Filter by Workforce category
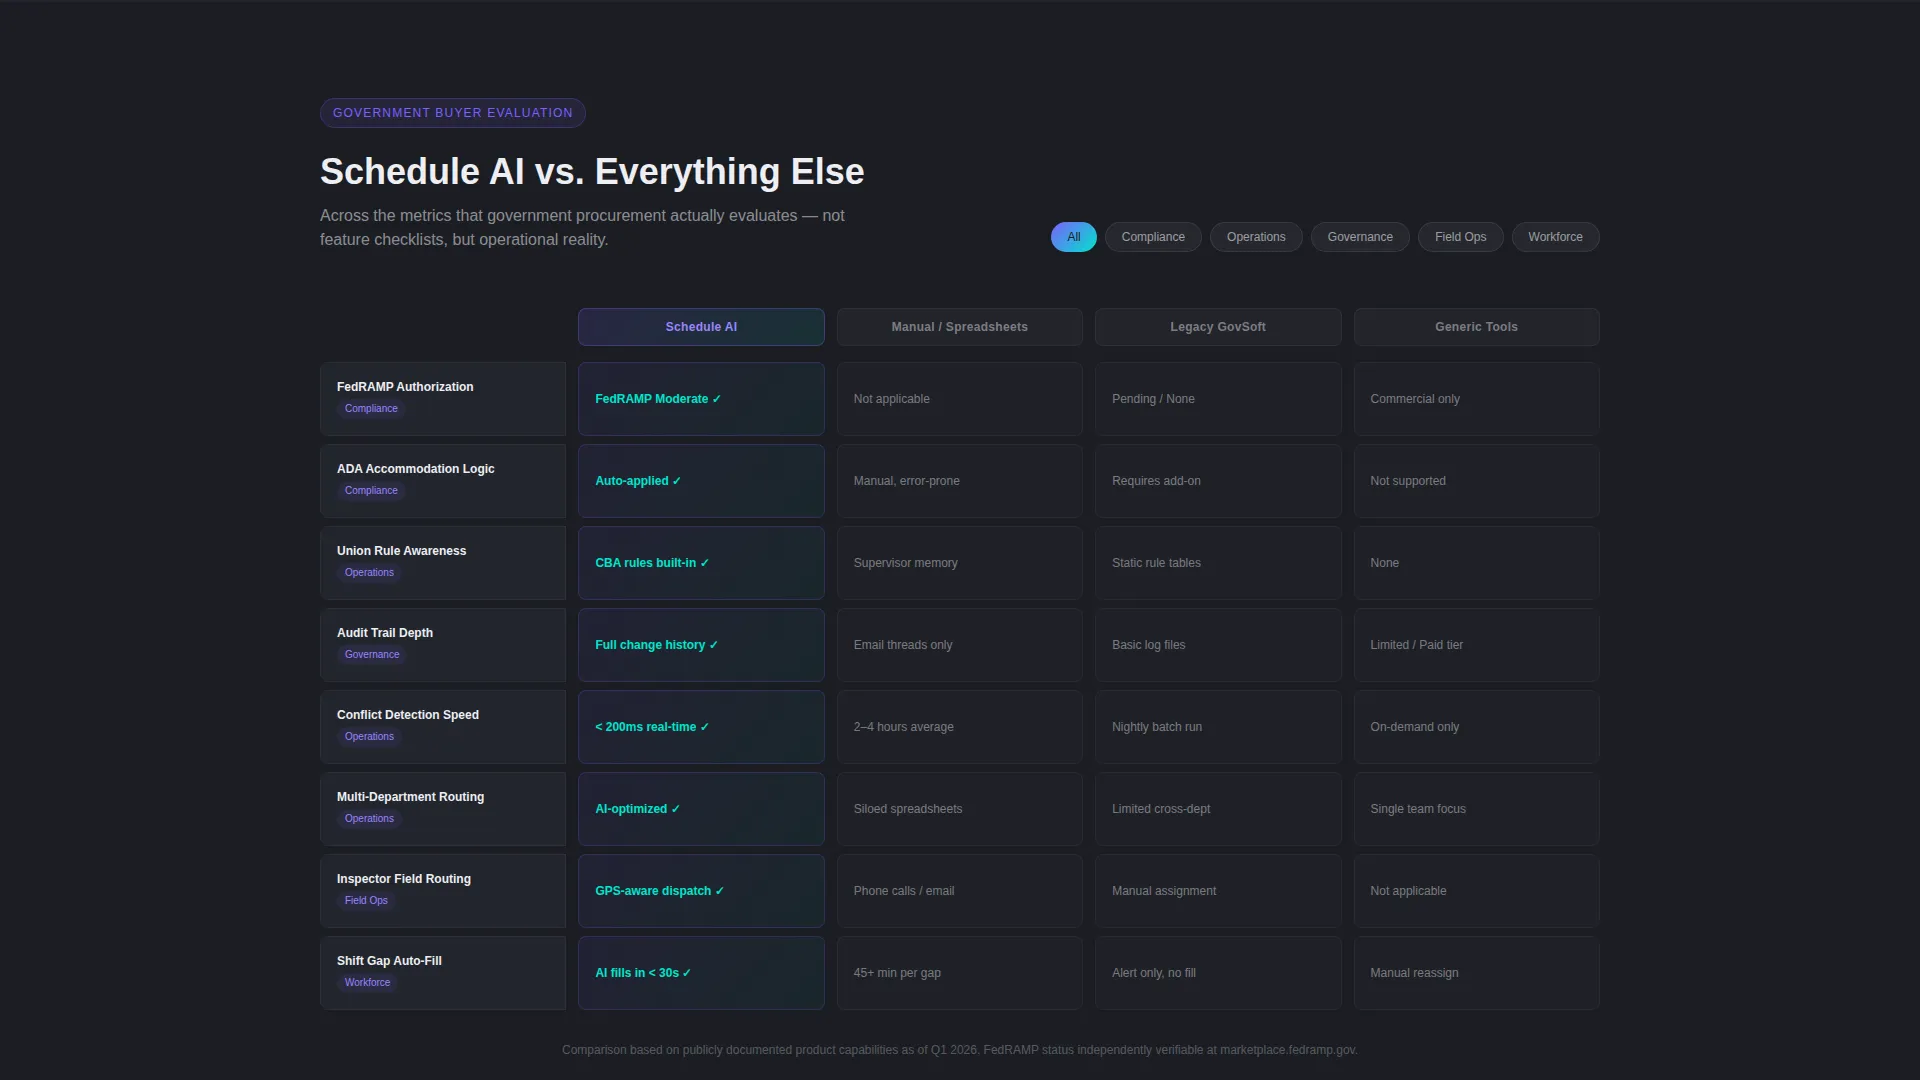Screen dimensions: 1920x1080 (x=1555, y=237)
